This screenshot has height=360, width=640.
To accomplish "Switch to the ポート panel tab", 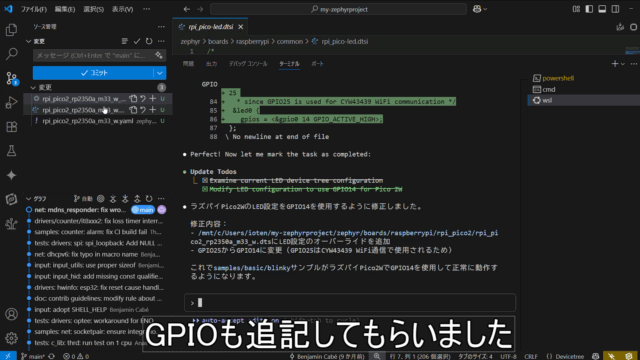I will point(317,64).
